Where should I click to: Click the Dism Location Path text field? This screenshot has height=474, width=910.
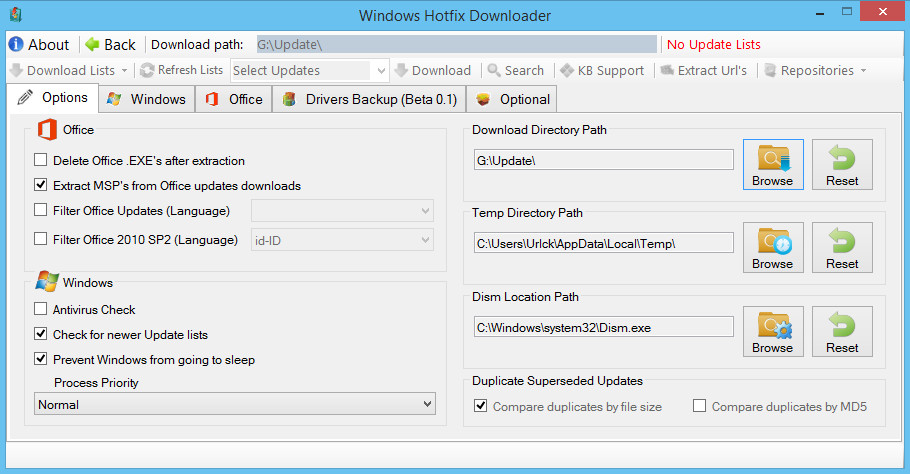pyautogui.click(x=604, y=327)
